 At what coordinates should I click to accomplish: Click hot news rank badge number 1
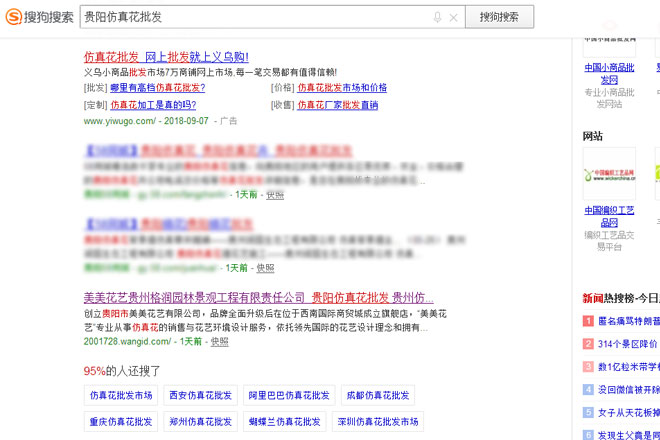588,321
